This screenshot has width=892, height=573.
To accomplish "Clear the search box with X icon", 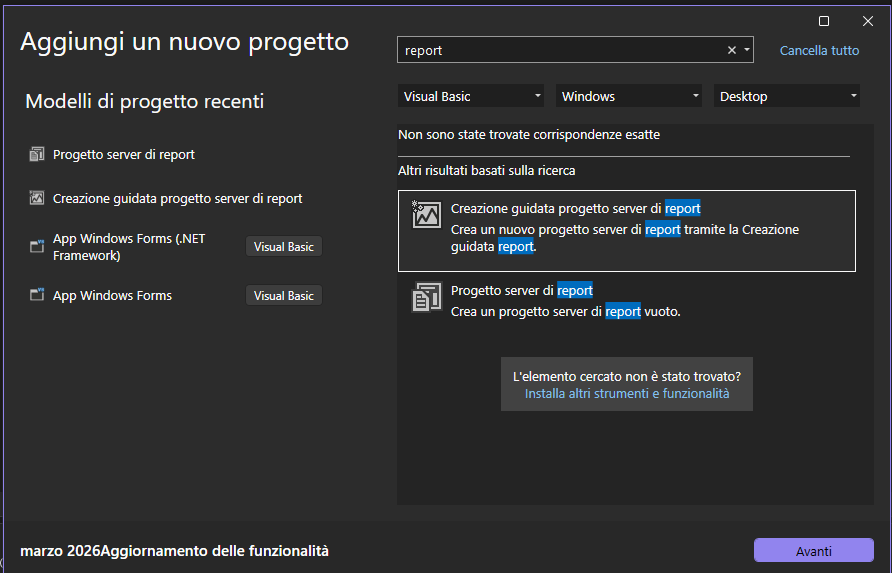I will [x=731, y=50].
